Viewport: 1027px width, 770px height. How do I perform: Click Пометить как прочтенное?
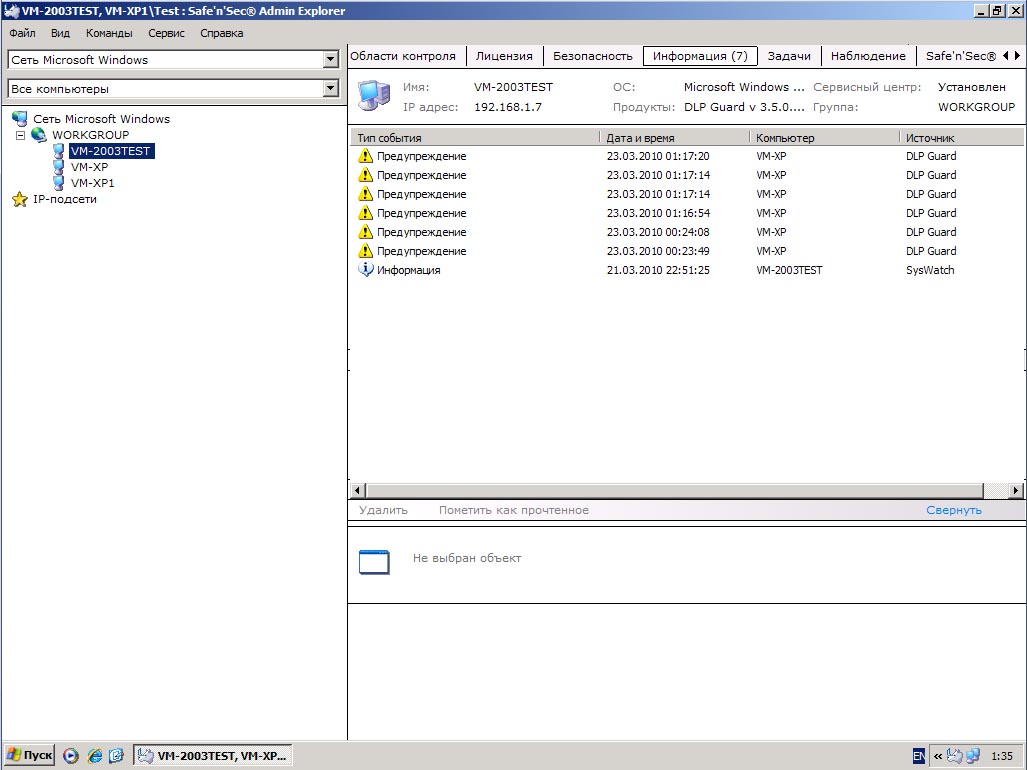click(514, 510)
